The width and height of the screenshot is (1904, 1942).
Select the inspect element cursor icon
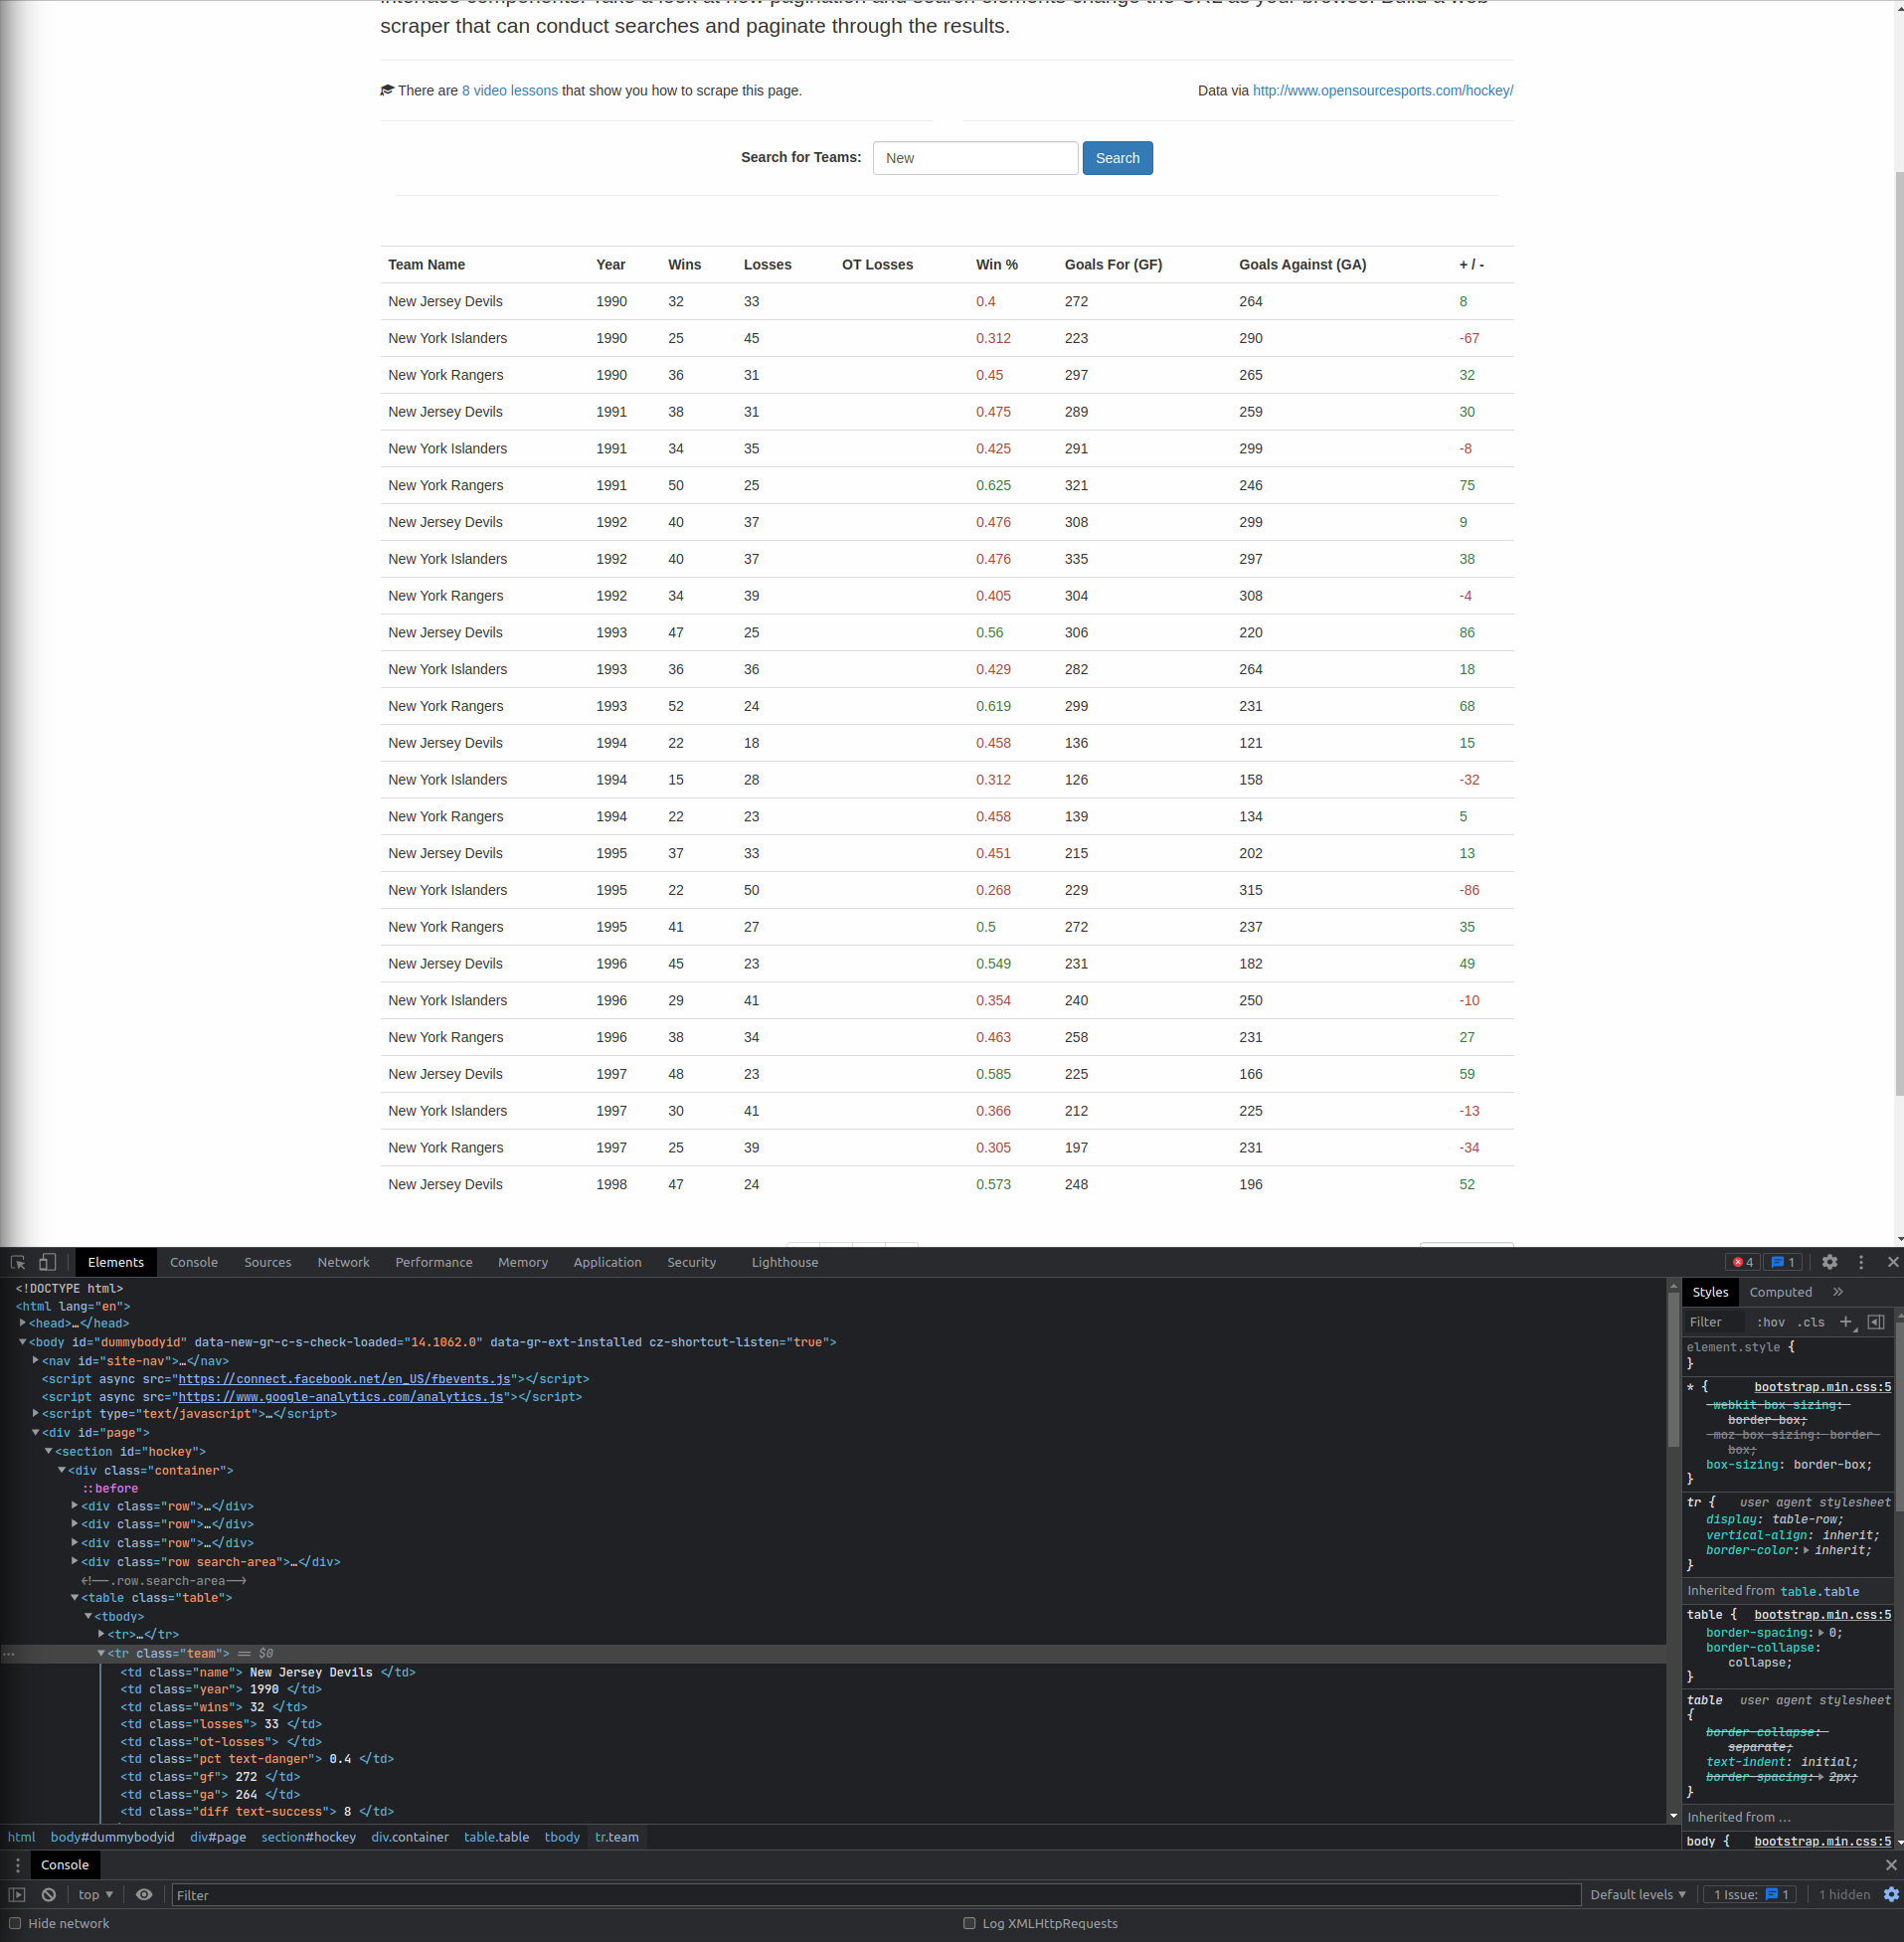(x=17, y=1262)
